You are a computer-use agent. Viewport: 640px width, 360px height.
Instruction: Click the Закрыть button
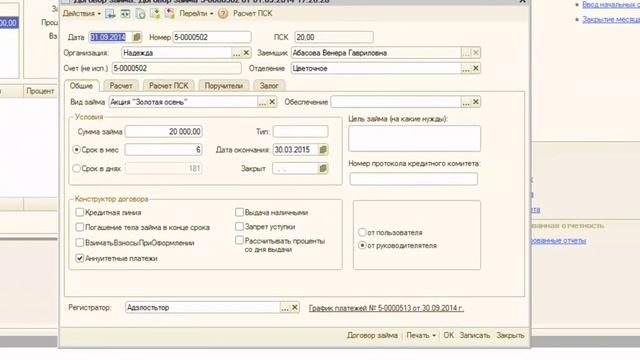pyautogui.click(x=510, y=335)
